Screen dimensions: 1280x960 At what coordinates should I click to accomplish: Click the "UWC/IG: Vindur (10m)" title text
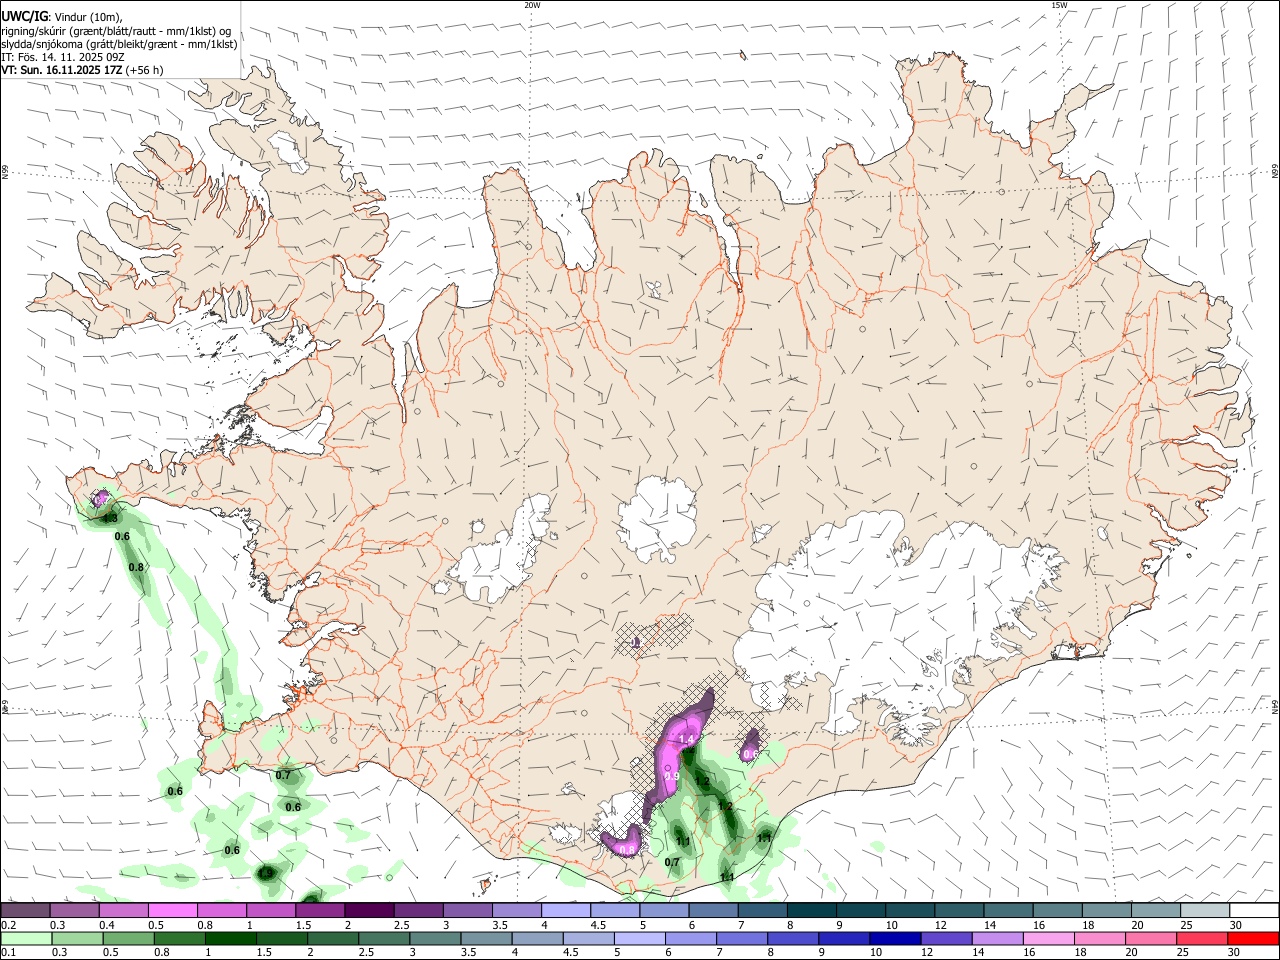62,17
